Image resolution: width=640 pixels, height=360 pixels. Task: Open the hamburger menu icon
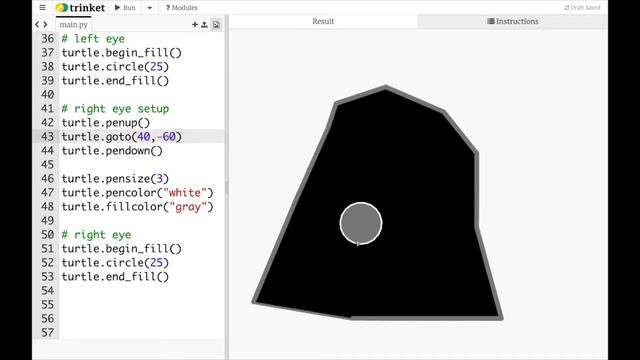(x=42, y=7)
